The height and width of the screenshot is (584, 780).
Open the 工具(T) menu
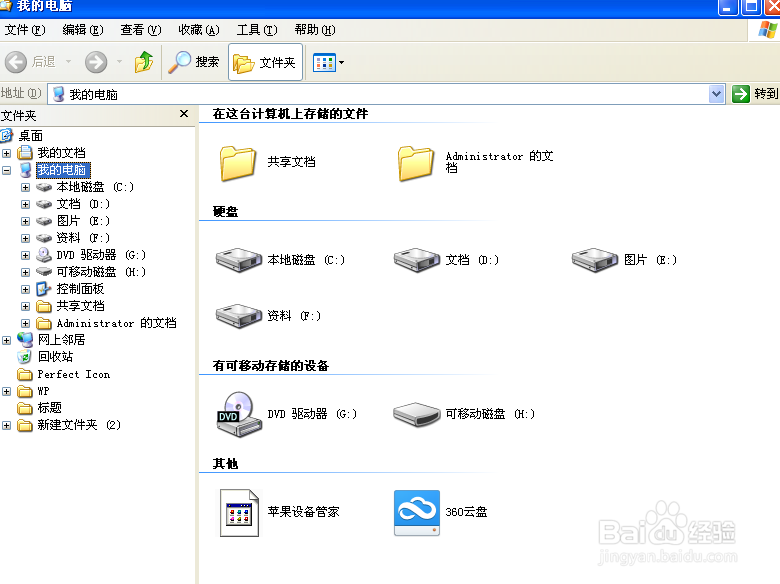(257, 30)
